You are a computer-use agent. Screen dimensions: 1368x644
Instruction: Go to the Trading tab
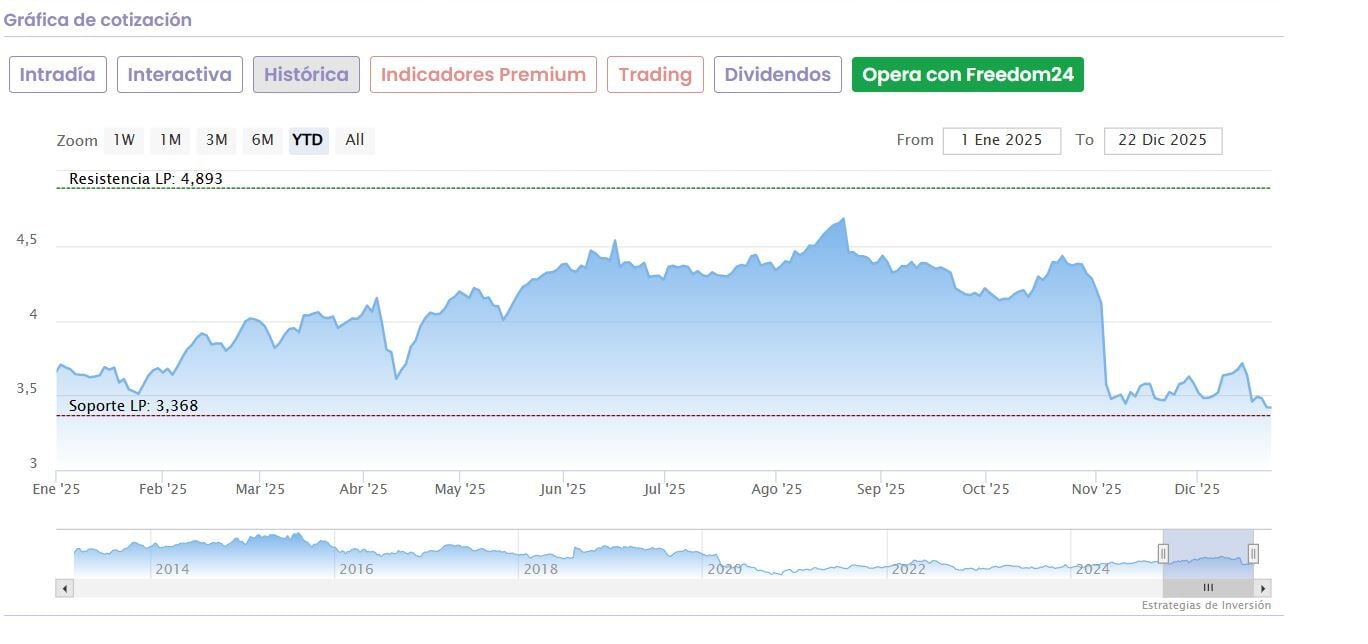click(x=655, y=75)
